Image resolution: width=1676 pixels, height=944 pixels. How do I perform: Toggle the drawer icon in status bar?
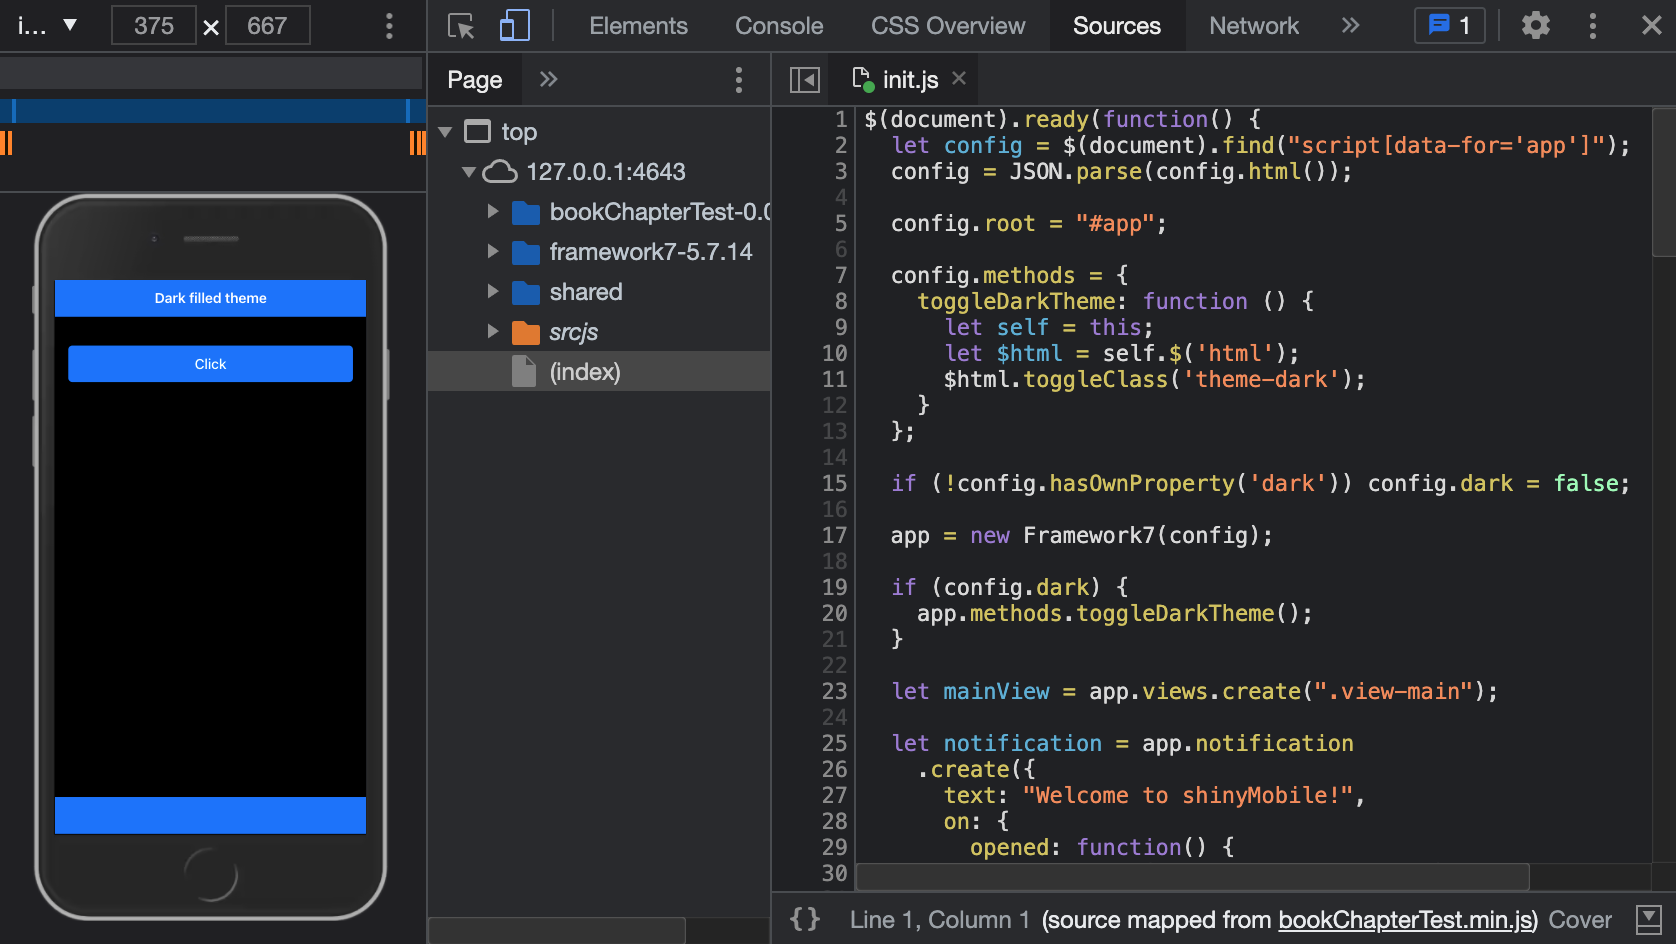tap(1648, 920)
